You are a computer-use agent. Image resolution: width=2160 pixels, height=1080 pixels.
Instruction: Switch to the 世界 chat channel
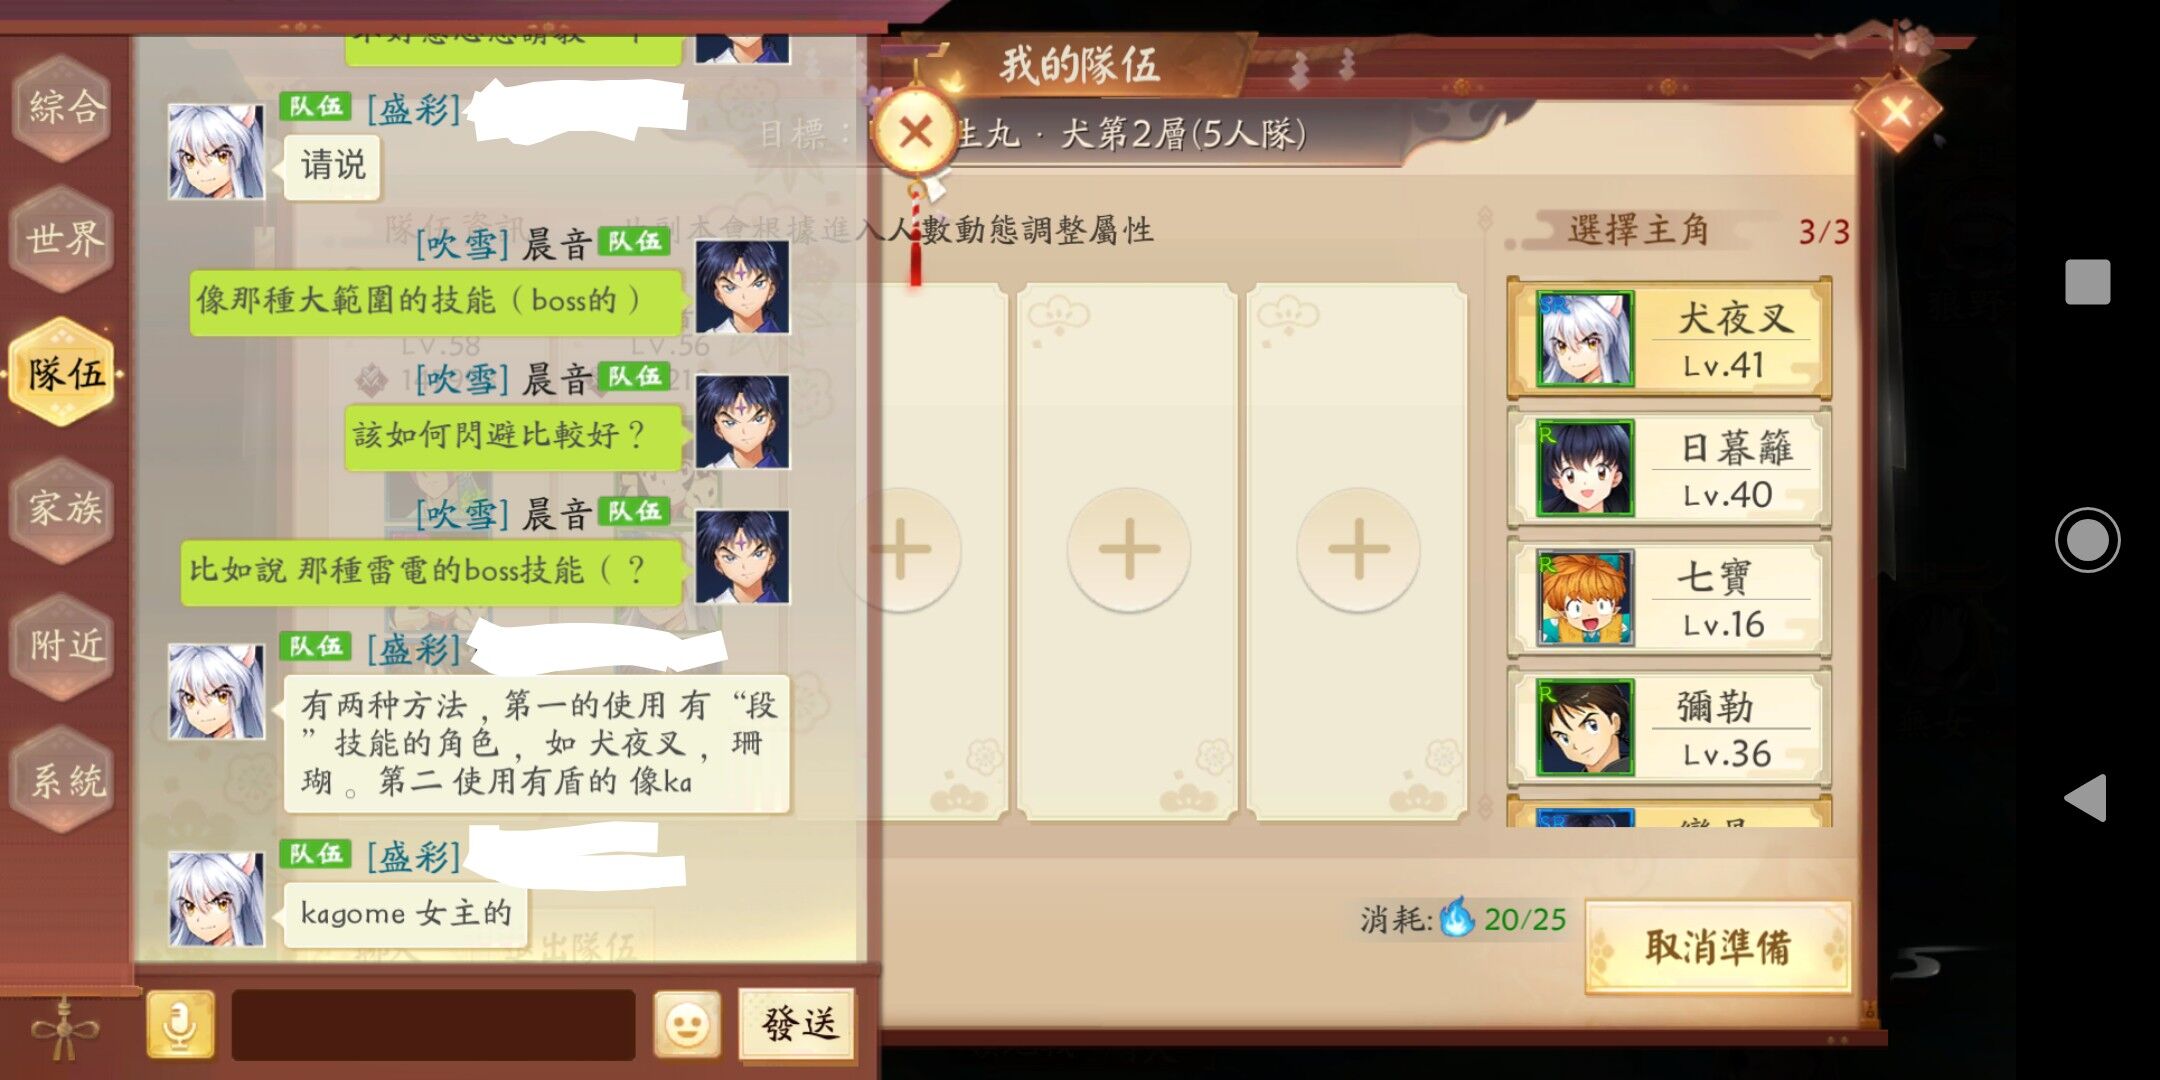click(x=64, y=239)
